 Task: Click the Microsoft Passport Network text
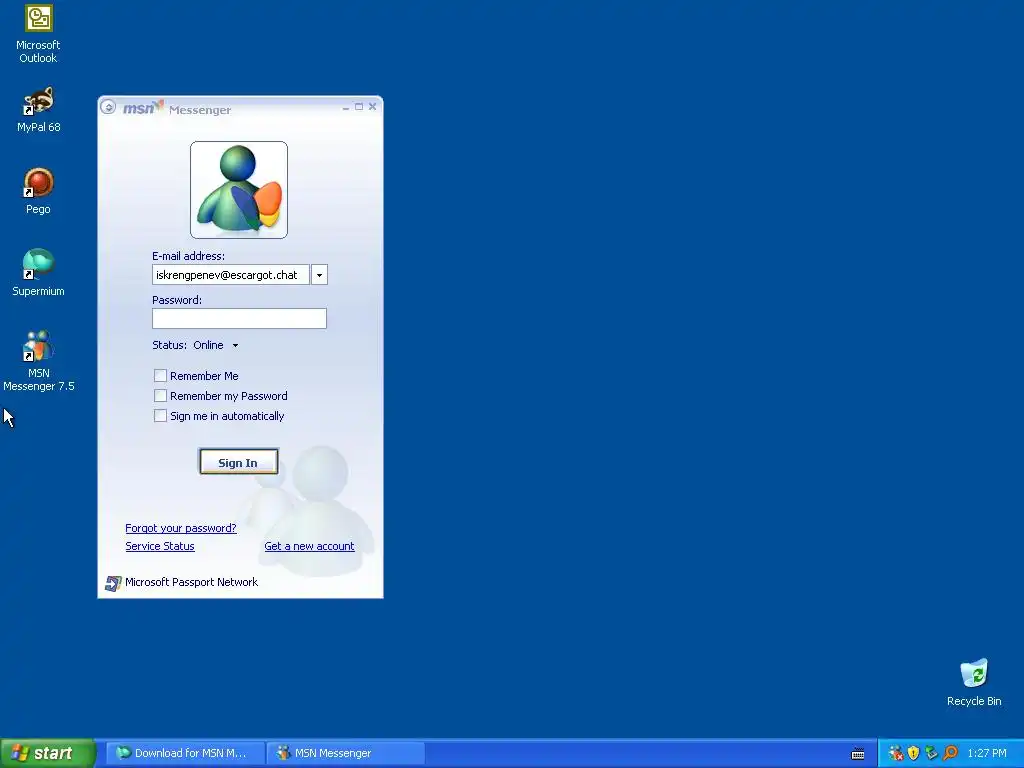click(x=191, y=582)
